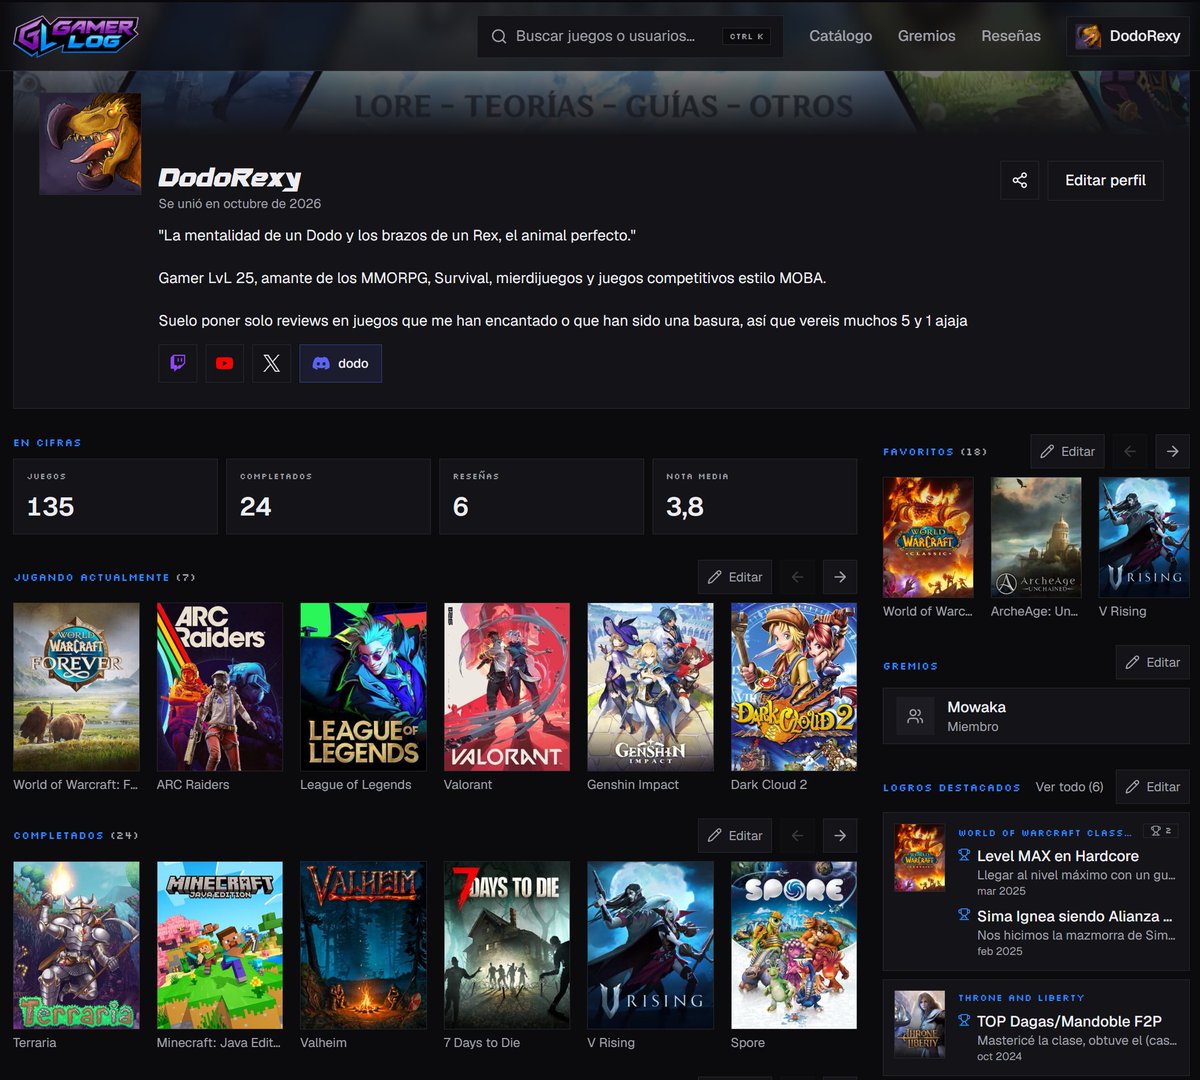Image resolution: width=1200 pixels, height=1080 pixels.
Task: Open Ver todo (6) achievements link
Action: point(1069,787)
